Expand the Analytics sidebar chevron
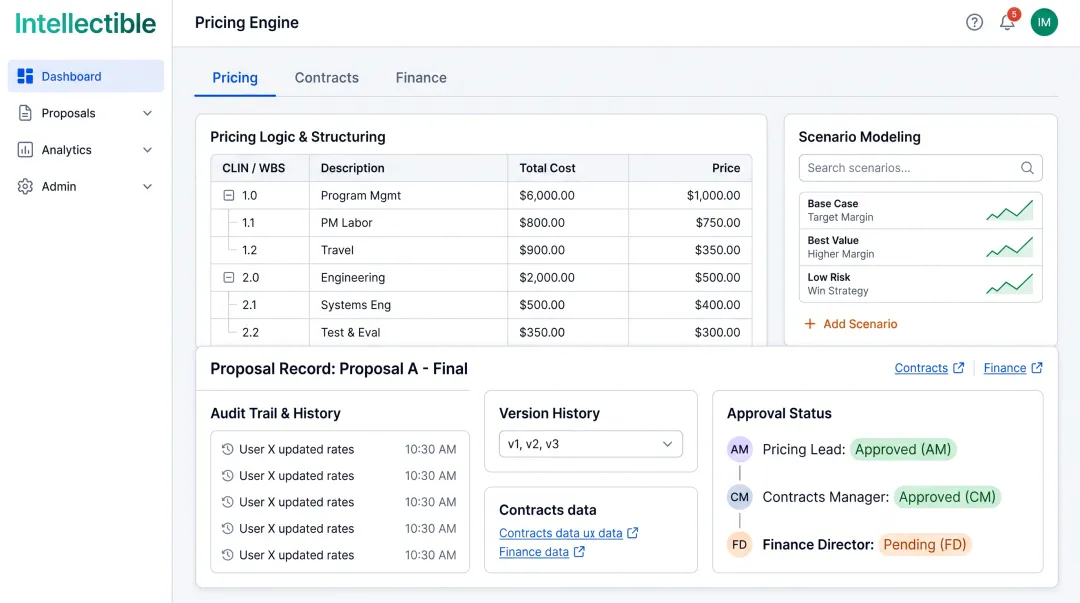The width and height of the screenshot is (1080, 603). pos(147,150)
